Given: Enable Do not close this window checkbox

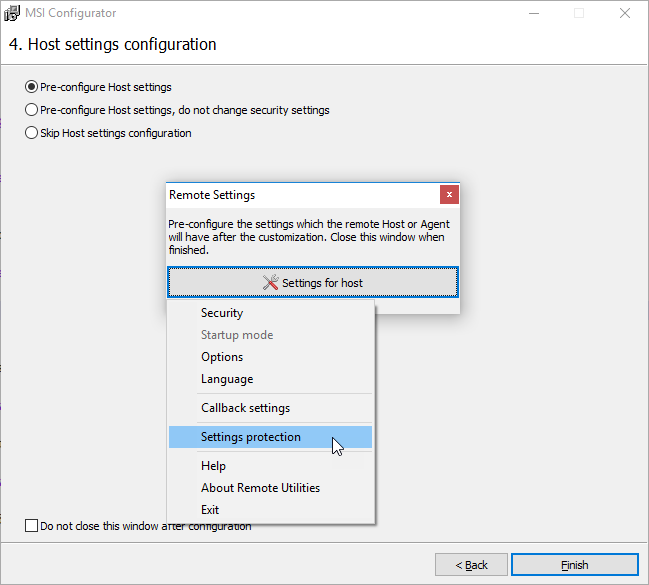Looking at the screenshot, I should click(x=31, y=525).
